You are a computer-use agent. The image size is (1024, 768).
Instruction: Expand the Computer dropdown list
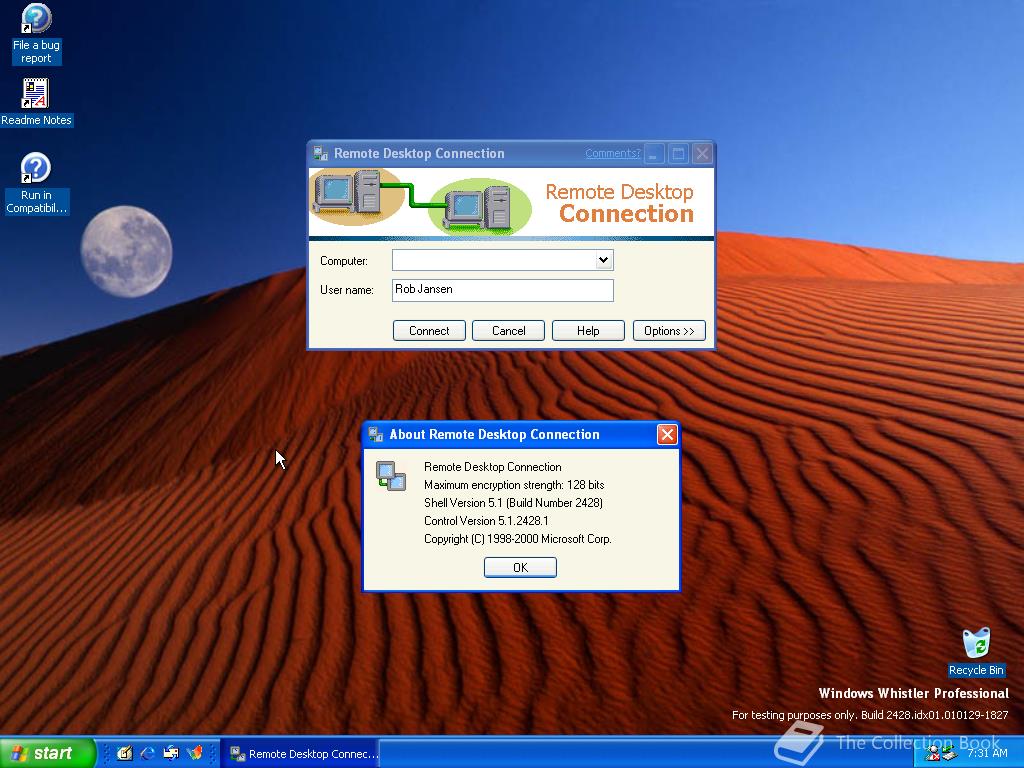(x=603, y=260)
